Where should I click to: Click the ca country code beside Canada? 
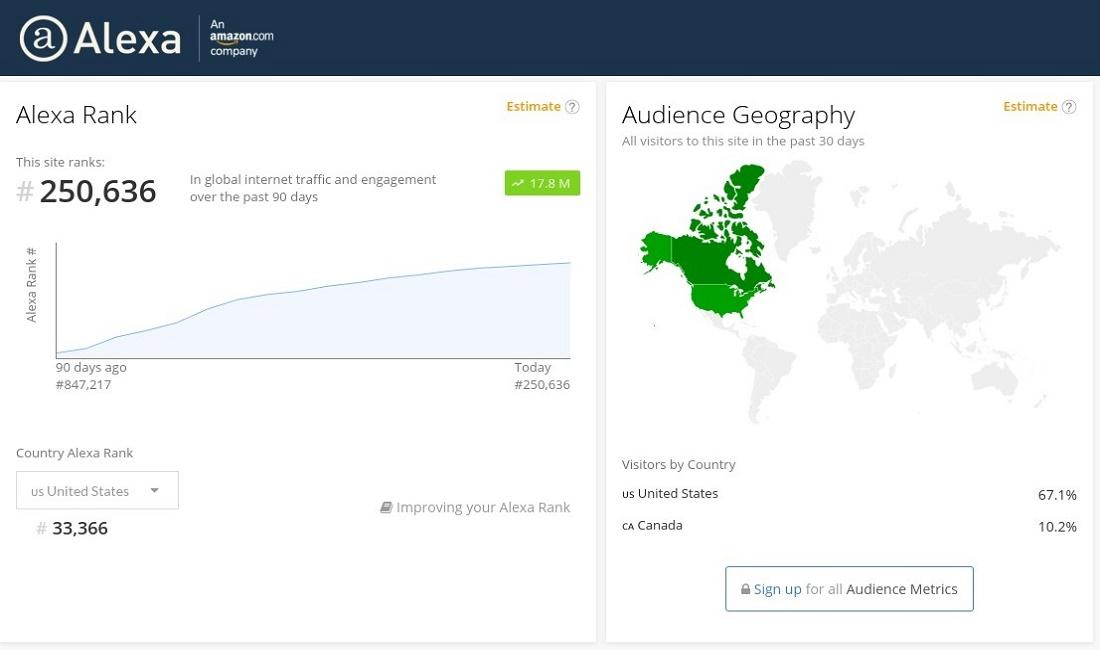[629, 527]
